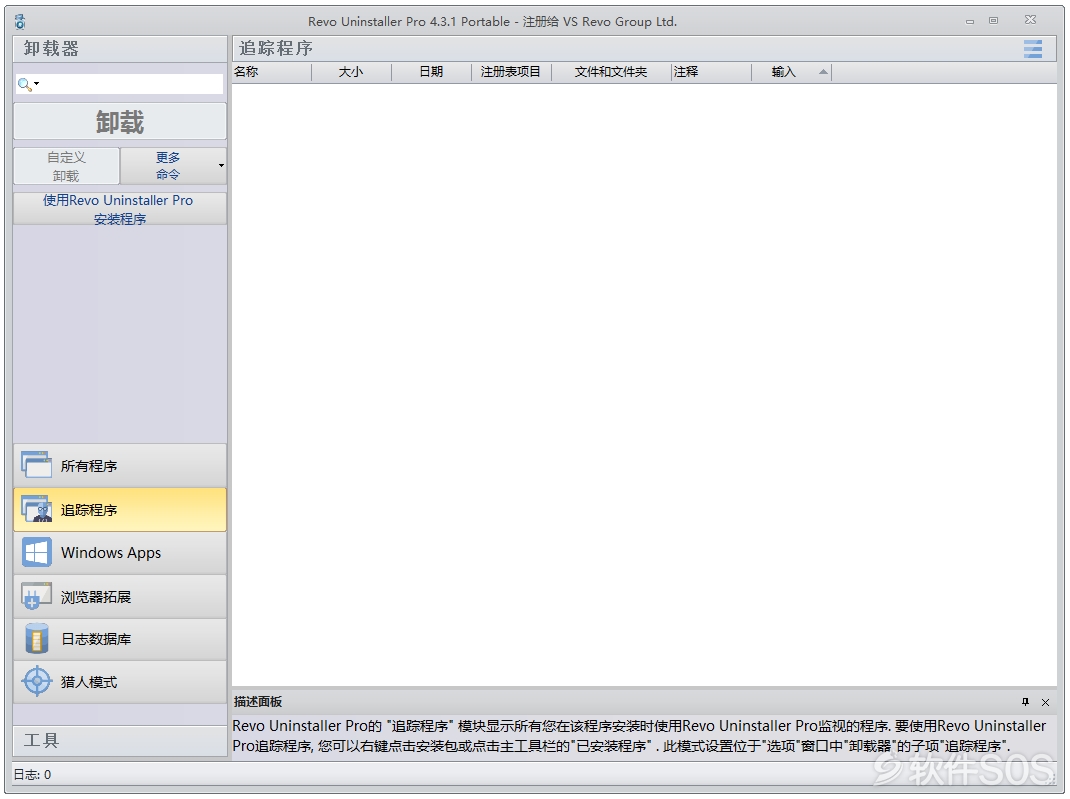1070x799 pixels.
Task: Click the 卸载器 section header
Action: coord(120,49)
